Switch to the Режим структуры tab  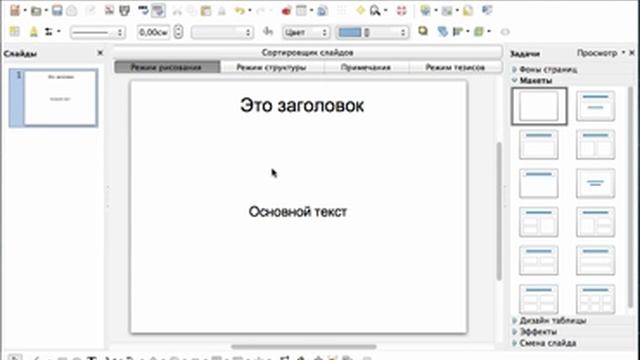pos(271,67)
